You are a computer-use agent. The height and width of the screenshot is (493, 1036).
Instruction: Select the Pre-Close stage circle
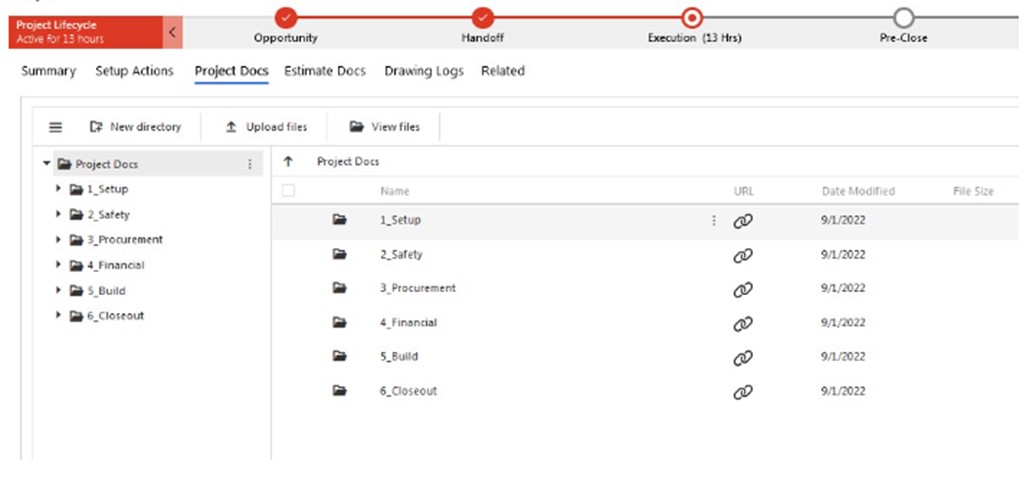click(x=903, y=18)
